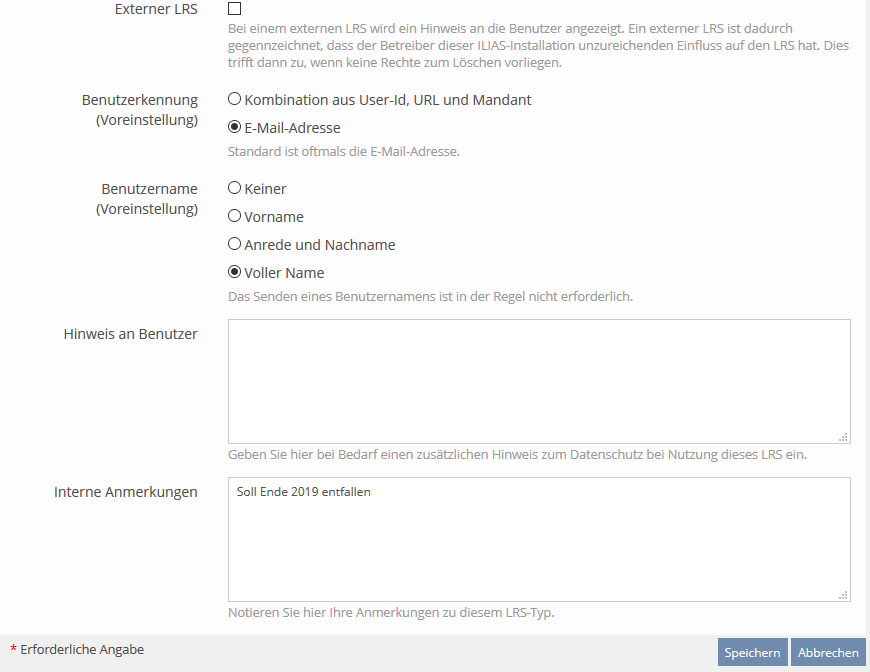This screenshot has width=870, height=672.
Task: Pick the Vorname radio button
Action: (235, 216)
